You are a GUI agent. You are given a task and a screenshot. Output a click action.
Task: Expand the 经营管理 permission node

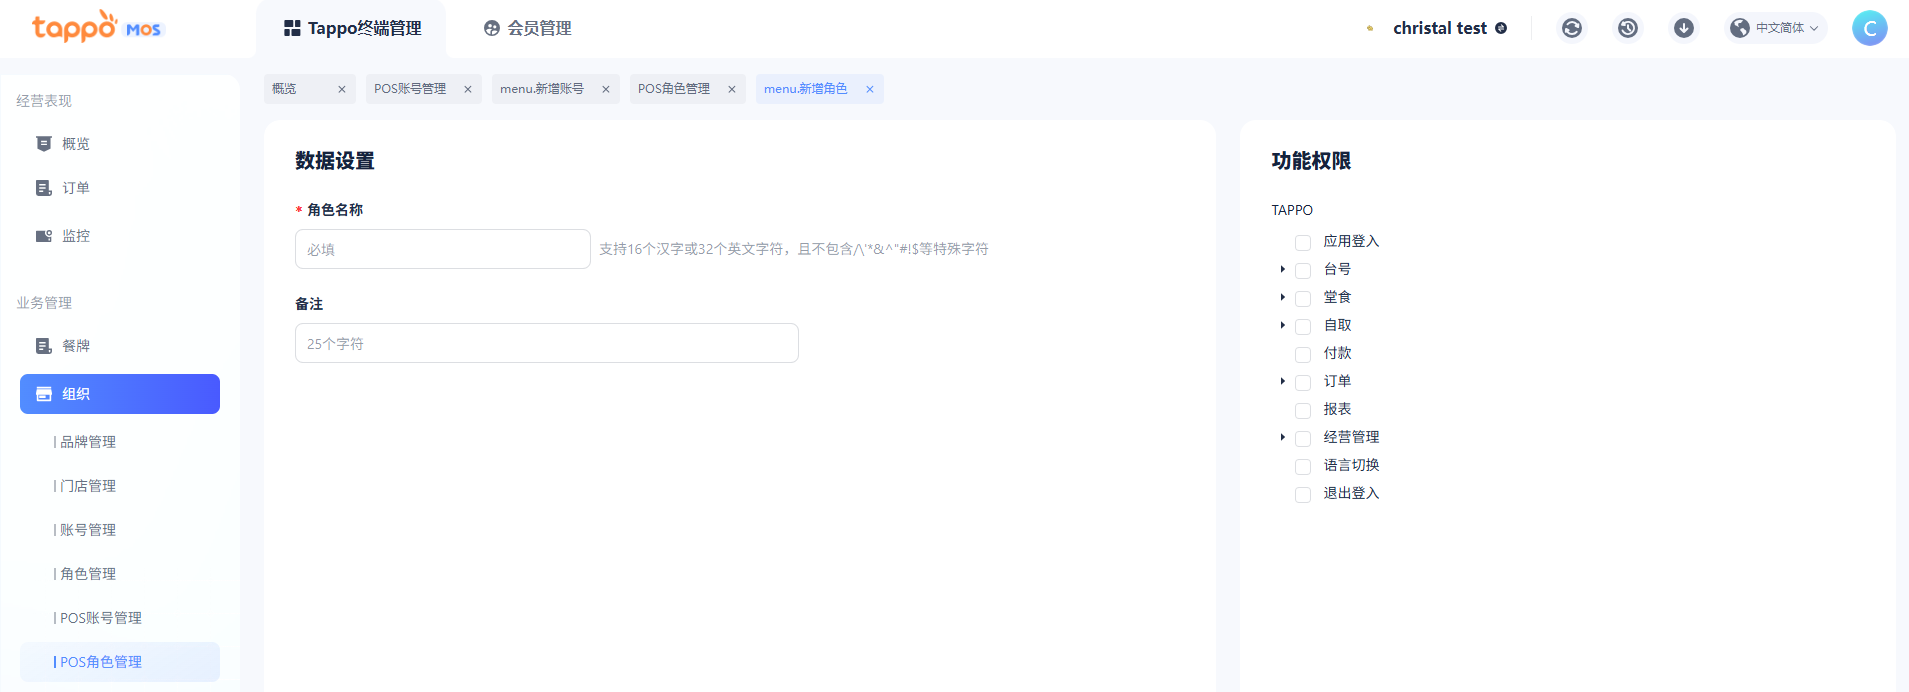1282,437
